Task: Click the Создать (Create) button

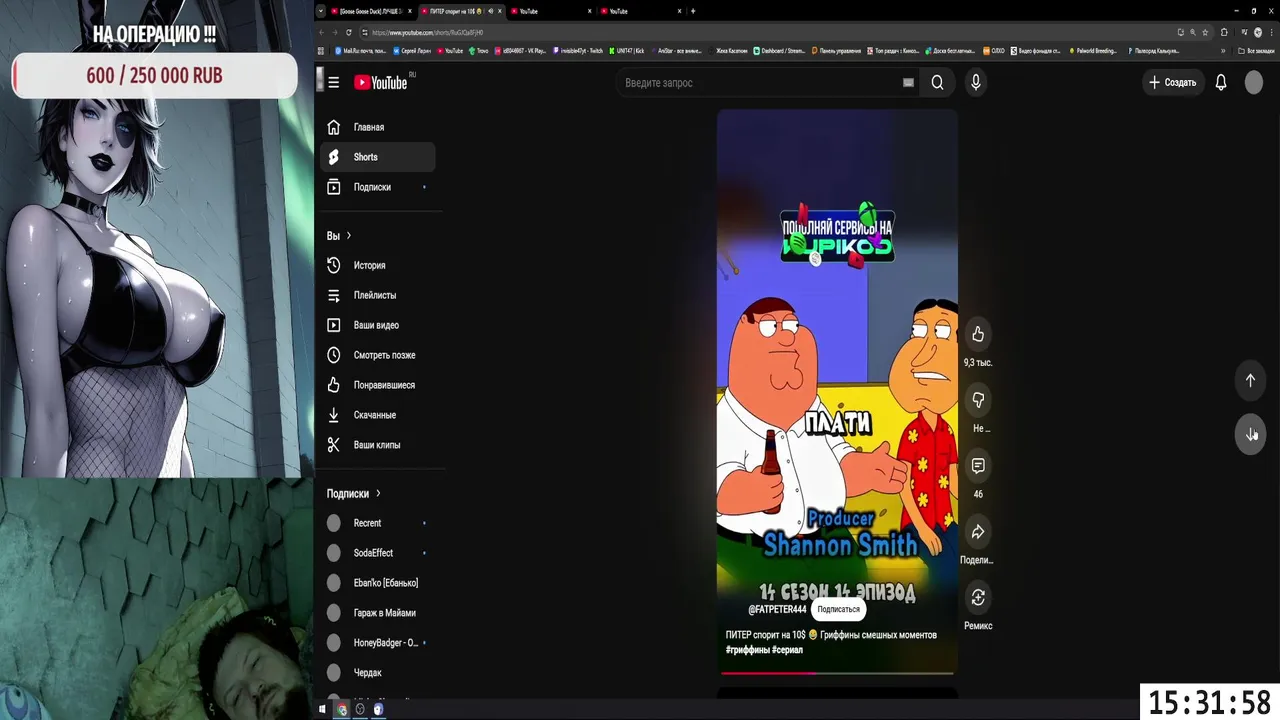Action: [1172, 83]
